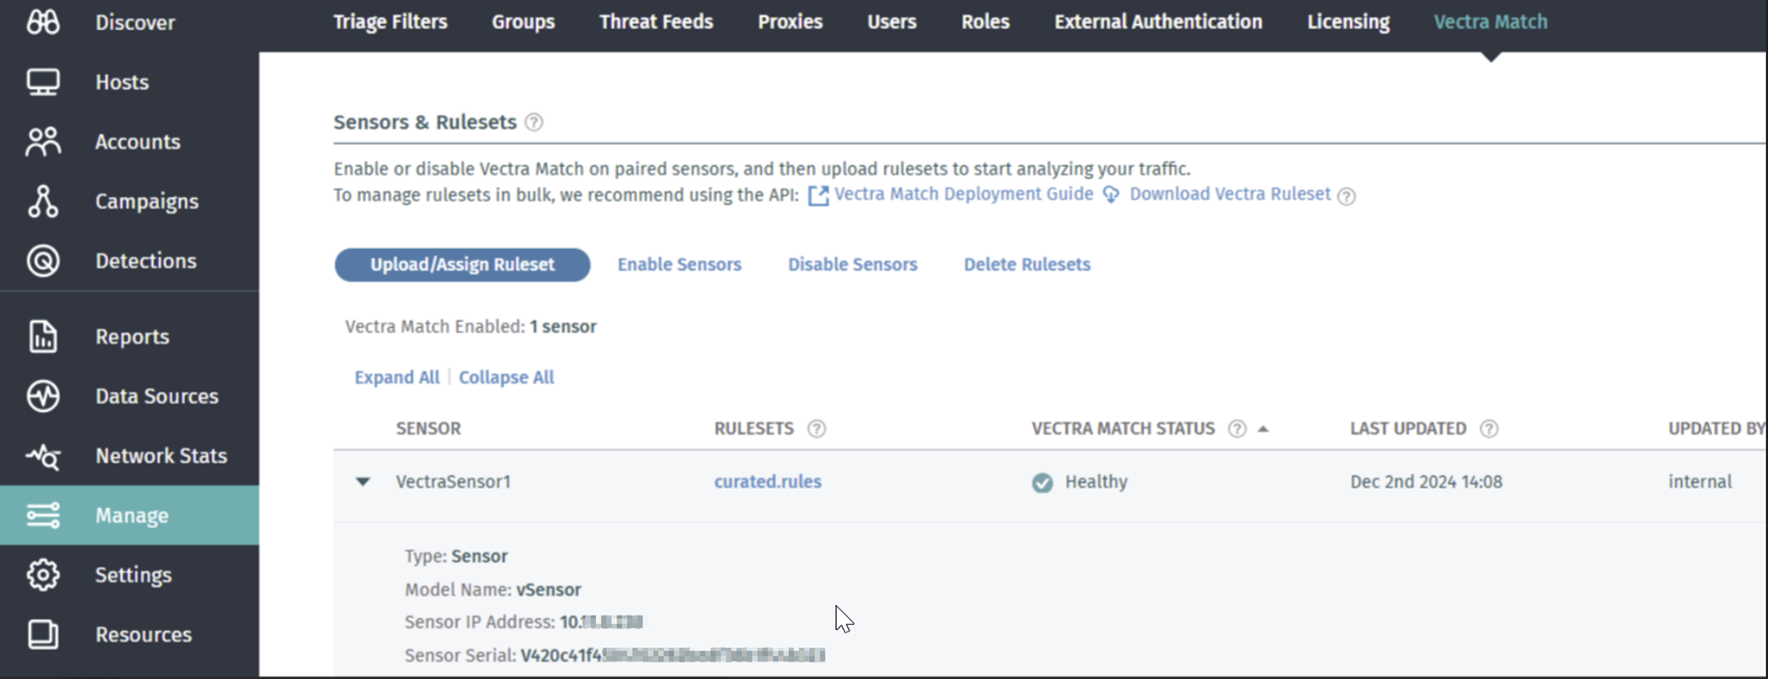Switch to the Threat Feeds tab

(x=656, y=22)
